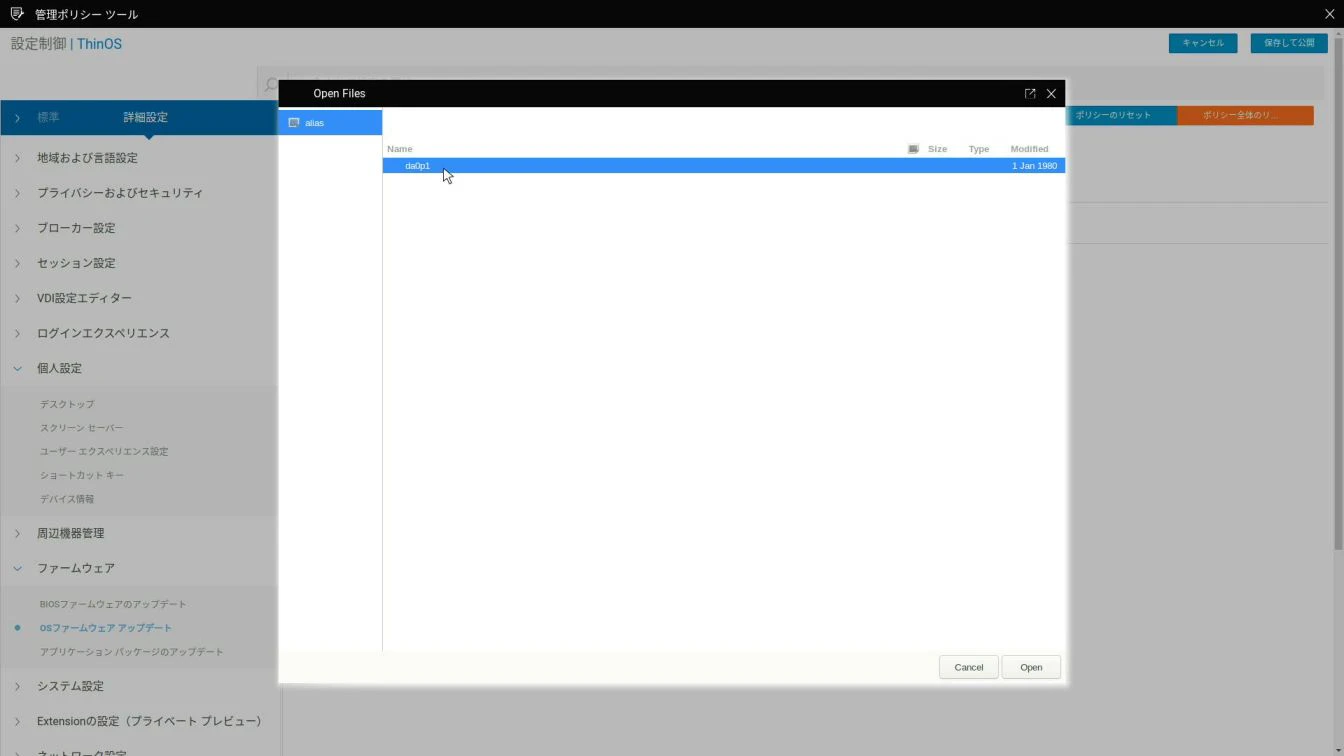Switch to the 詳細設定 tab
Viewport: 1344px width, 756px height.
pos(146,118)
